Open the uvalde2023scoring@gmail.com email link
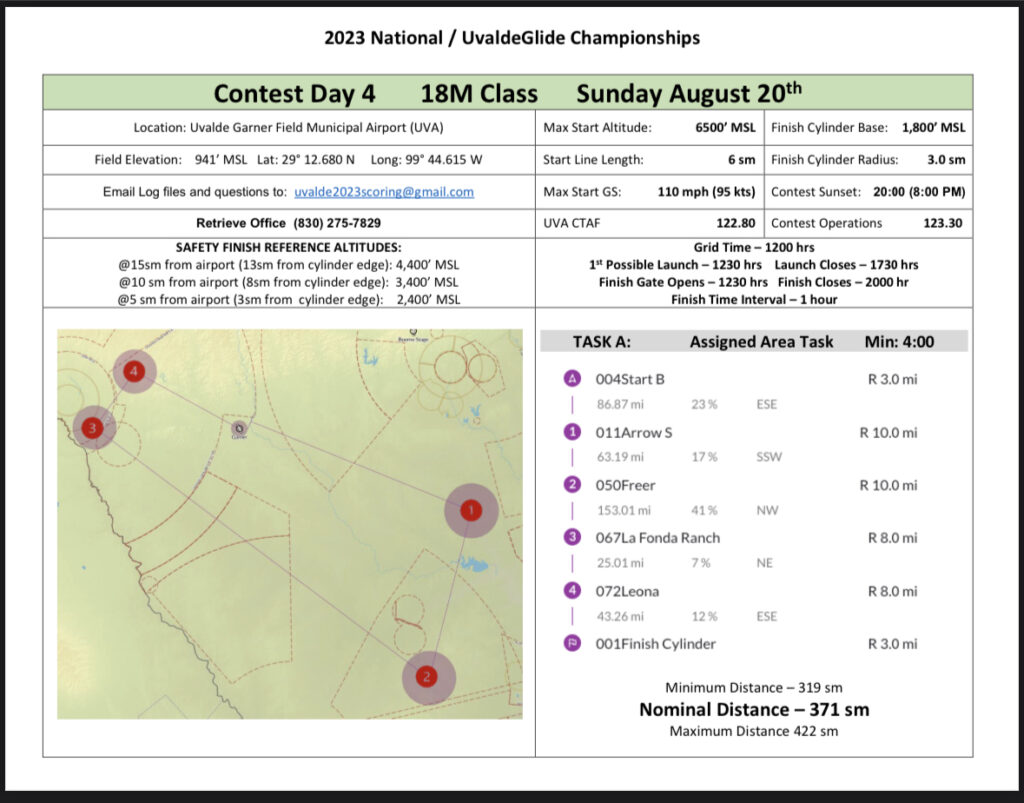Image resolution: width=1024 pixels, height=803 pixels. tap(383, 192)
